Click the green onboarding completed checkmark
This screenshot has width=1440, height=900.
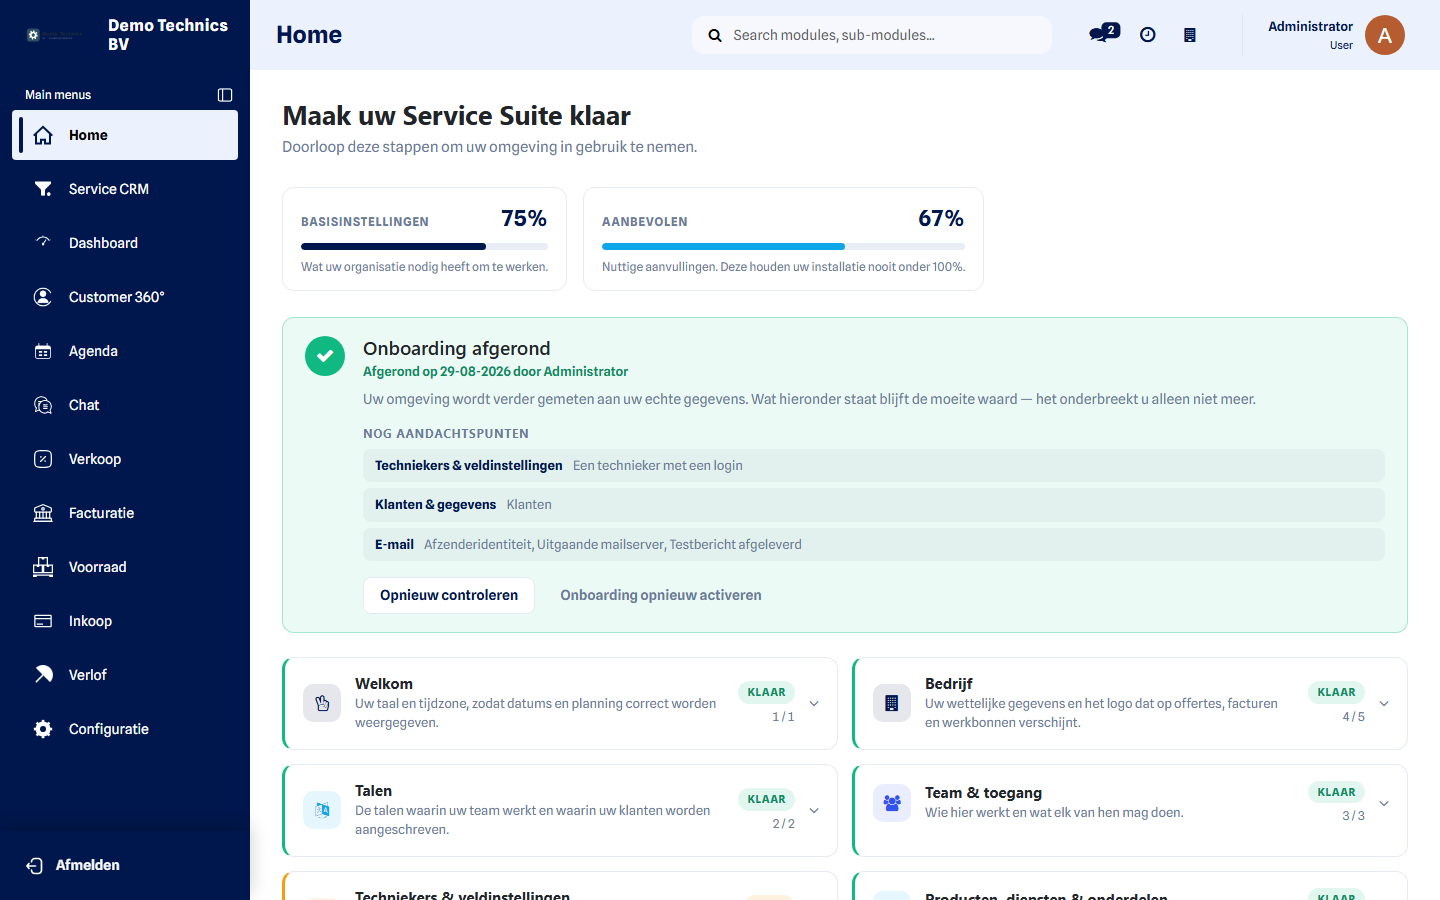click(x=325, y=356)
